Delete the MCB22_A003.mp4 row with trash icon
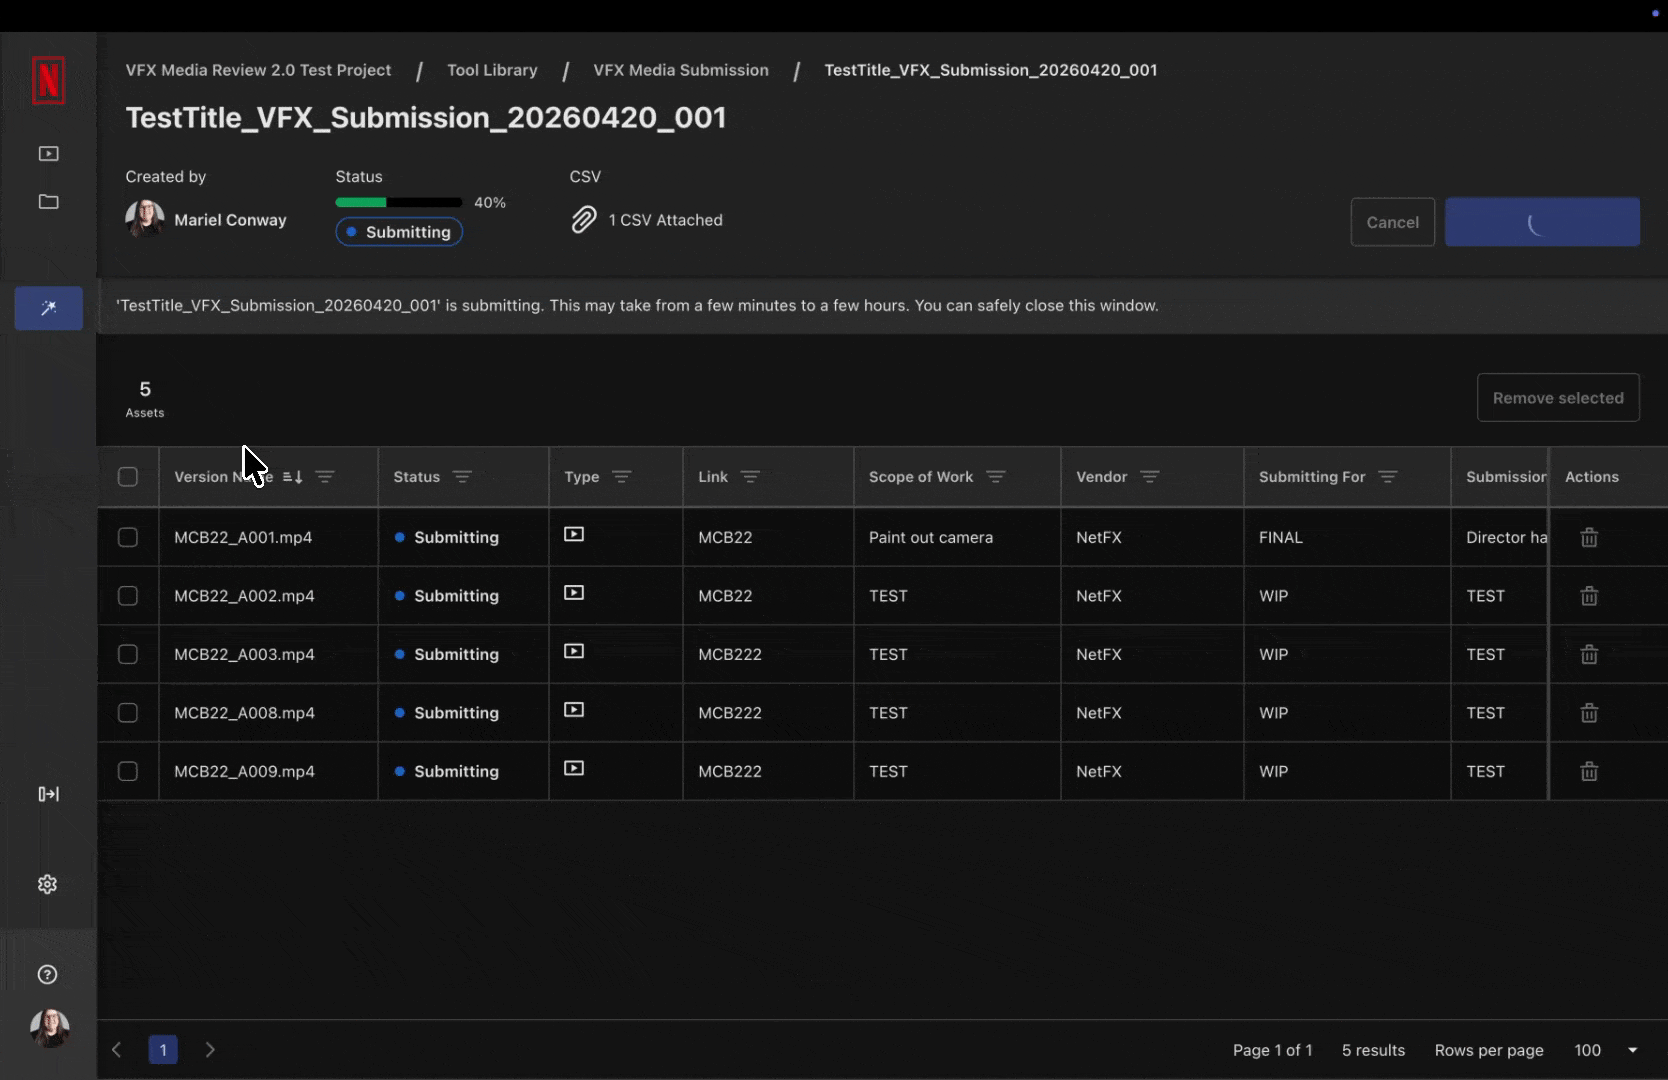Screen dimensions: 1668x1080 1589,655
